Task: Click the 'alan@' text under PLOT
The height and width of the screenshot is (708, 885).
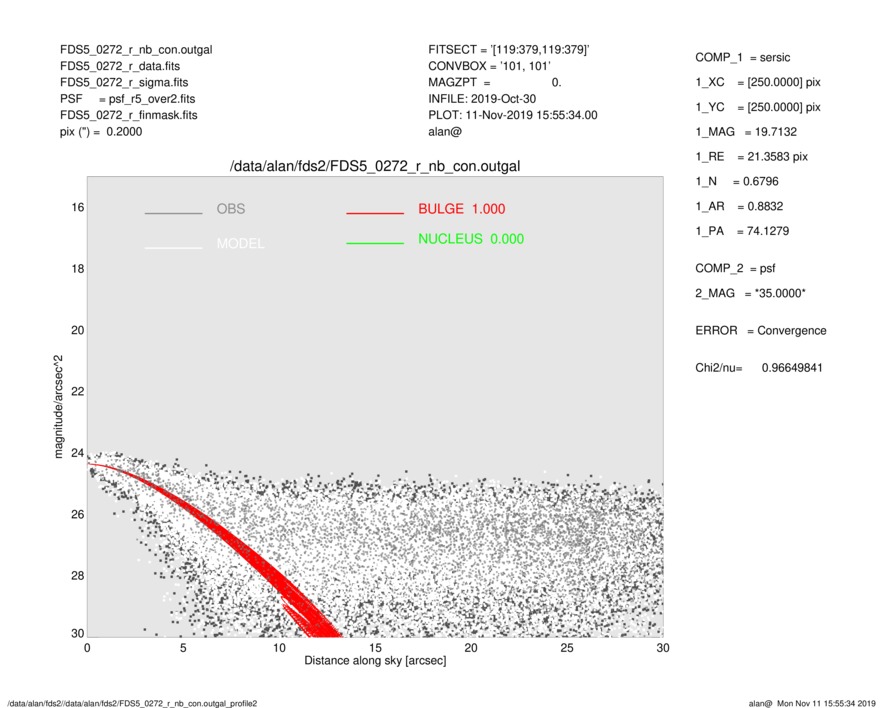Action: [445, 132]
